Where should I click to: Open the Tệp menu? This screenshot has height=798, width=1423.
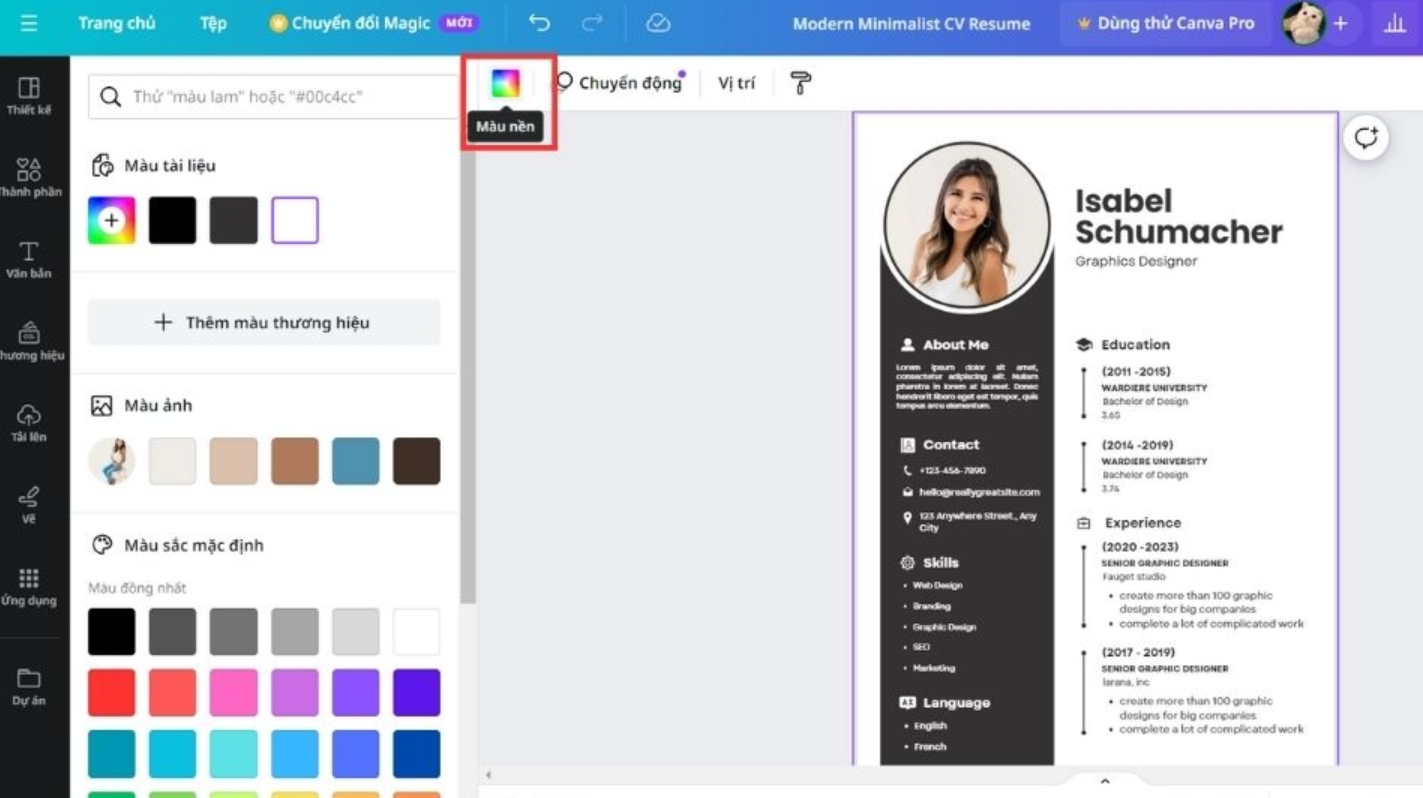tap(212, 22)
